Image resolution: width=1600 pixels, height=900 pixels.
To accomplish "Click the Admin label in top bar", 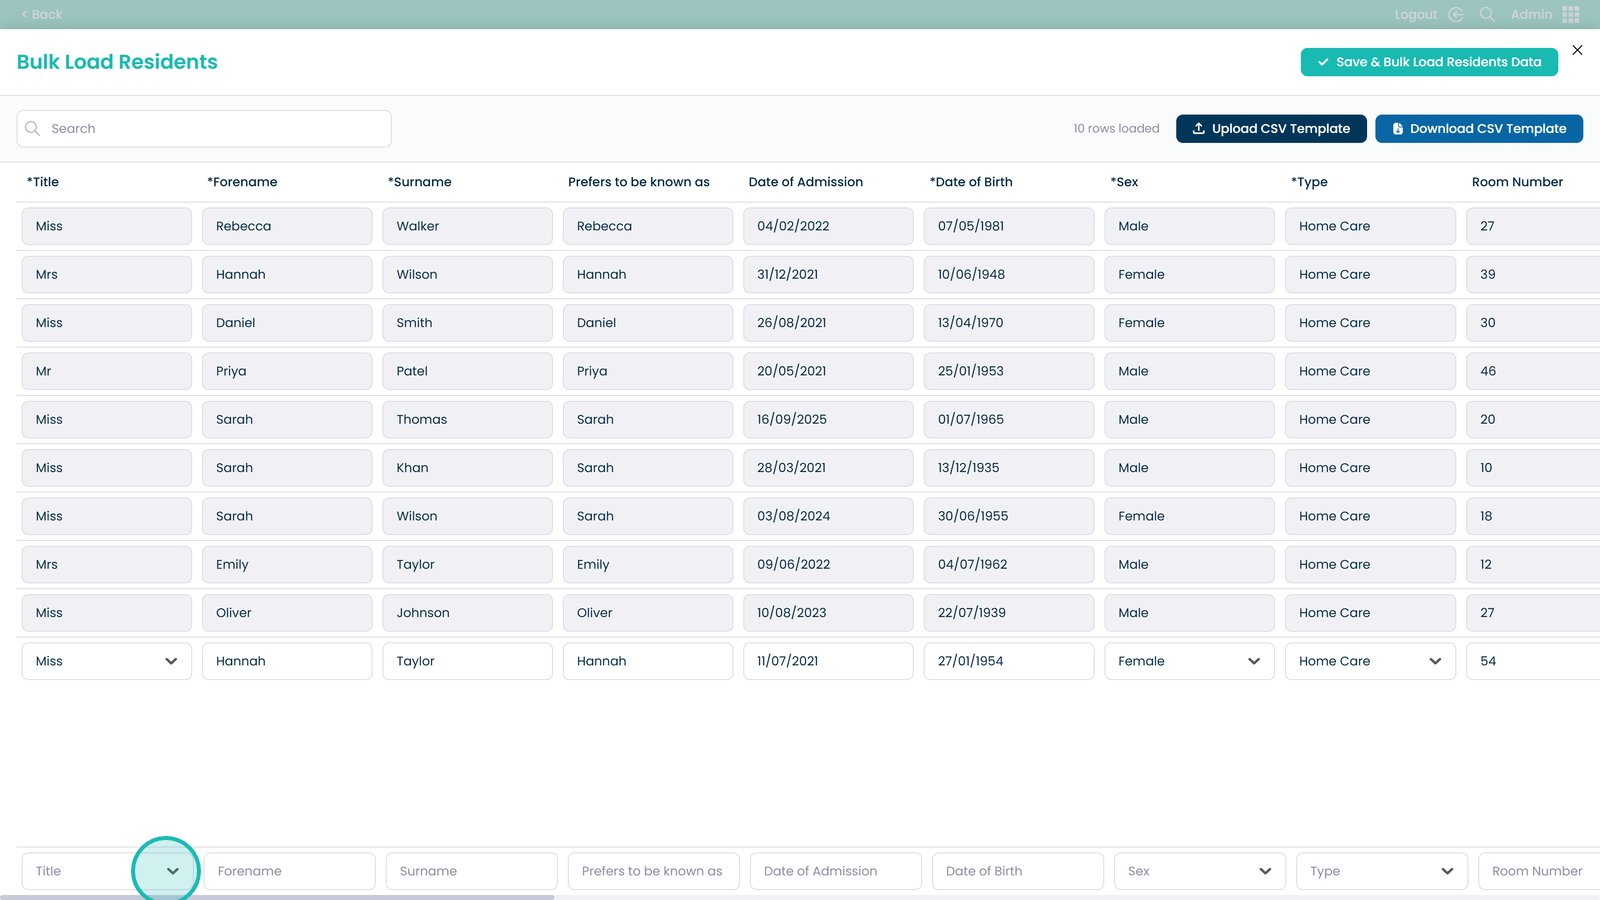I will pyautogui.click(x=1531, y=14).
